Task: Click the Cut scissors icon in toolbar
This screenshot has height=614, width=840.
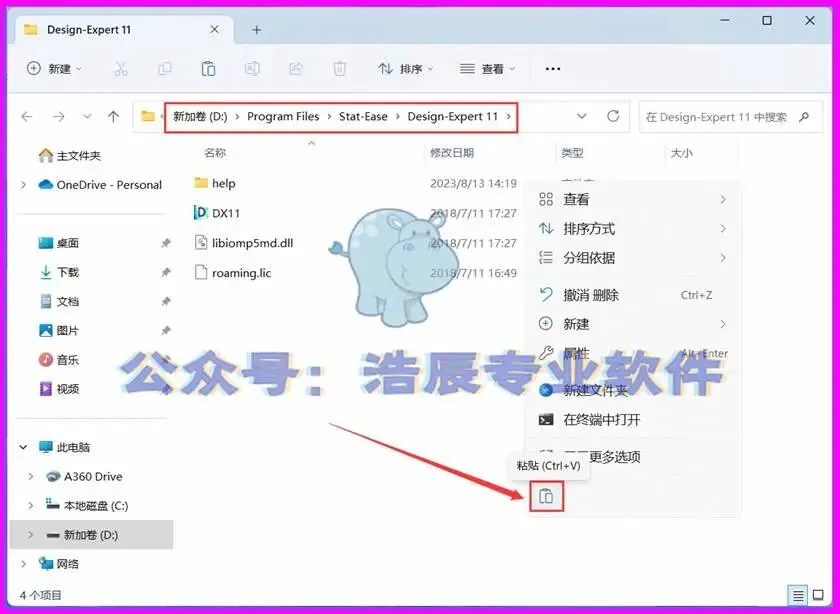Action: click(x=121, y=69)
